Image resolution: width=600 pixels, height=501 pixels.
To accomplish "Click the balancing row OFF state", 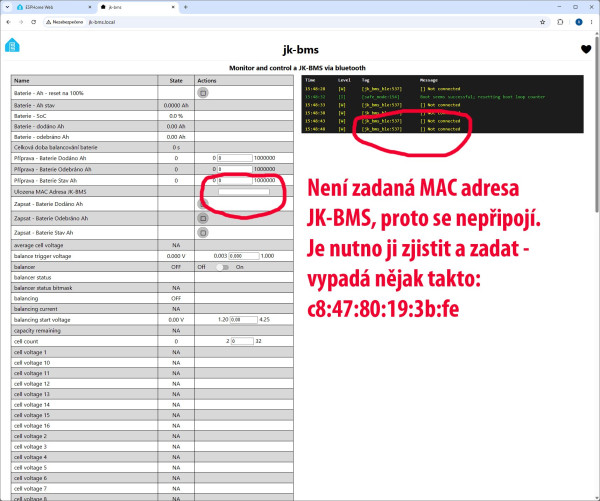I will tap(176, 299).
